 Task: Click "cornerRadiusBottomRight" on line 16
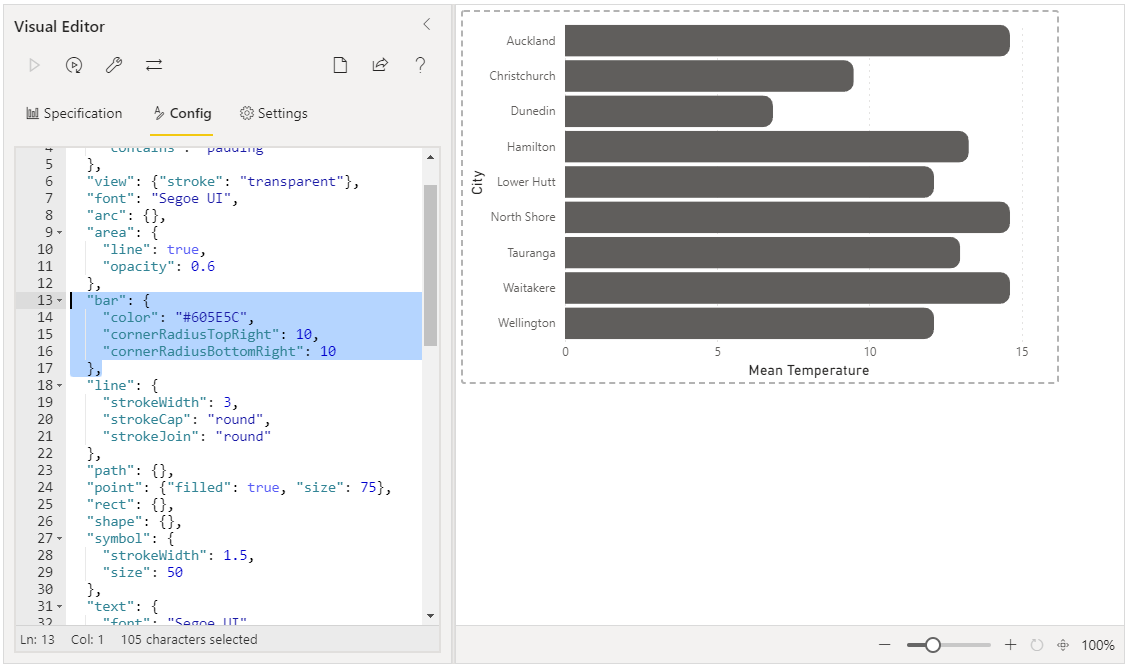(203, 352)
